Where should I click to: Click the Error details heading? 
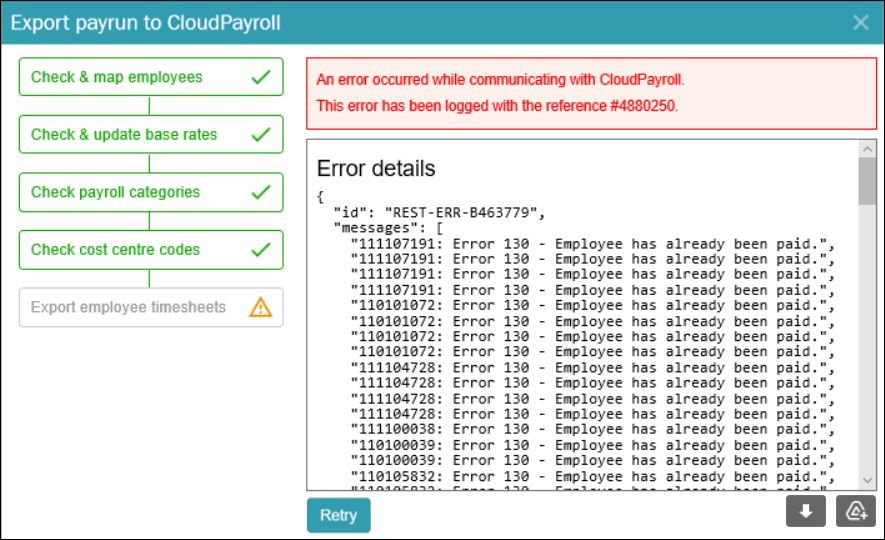[x=376, y=168]
